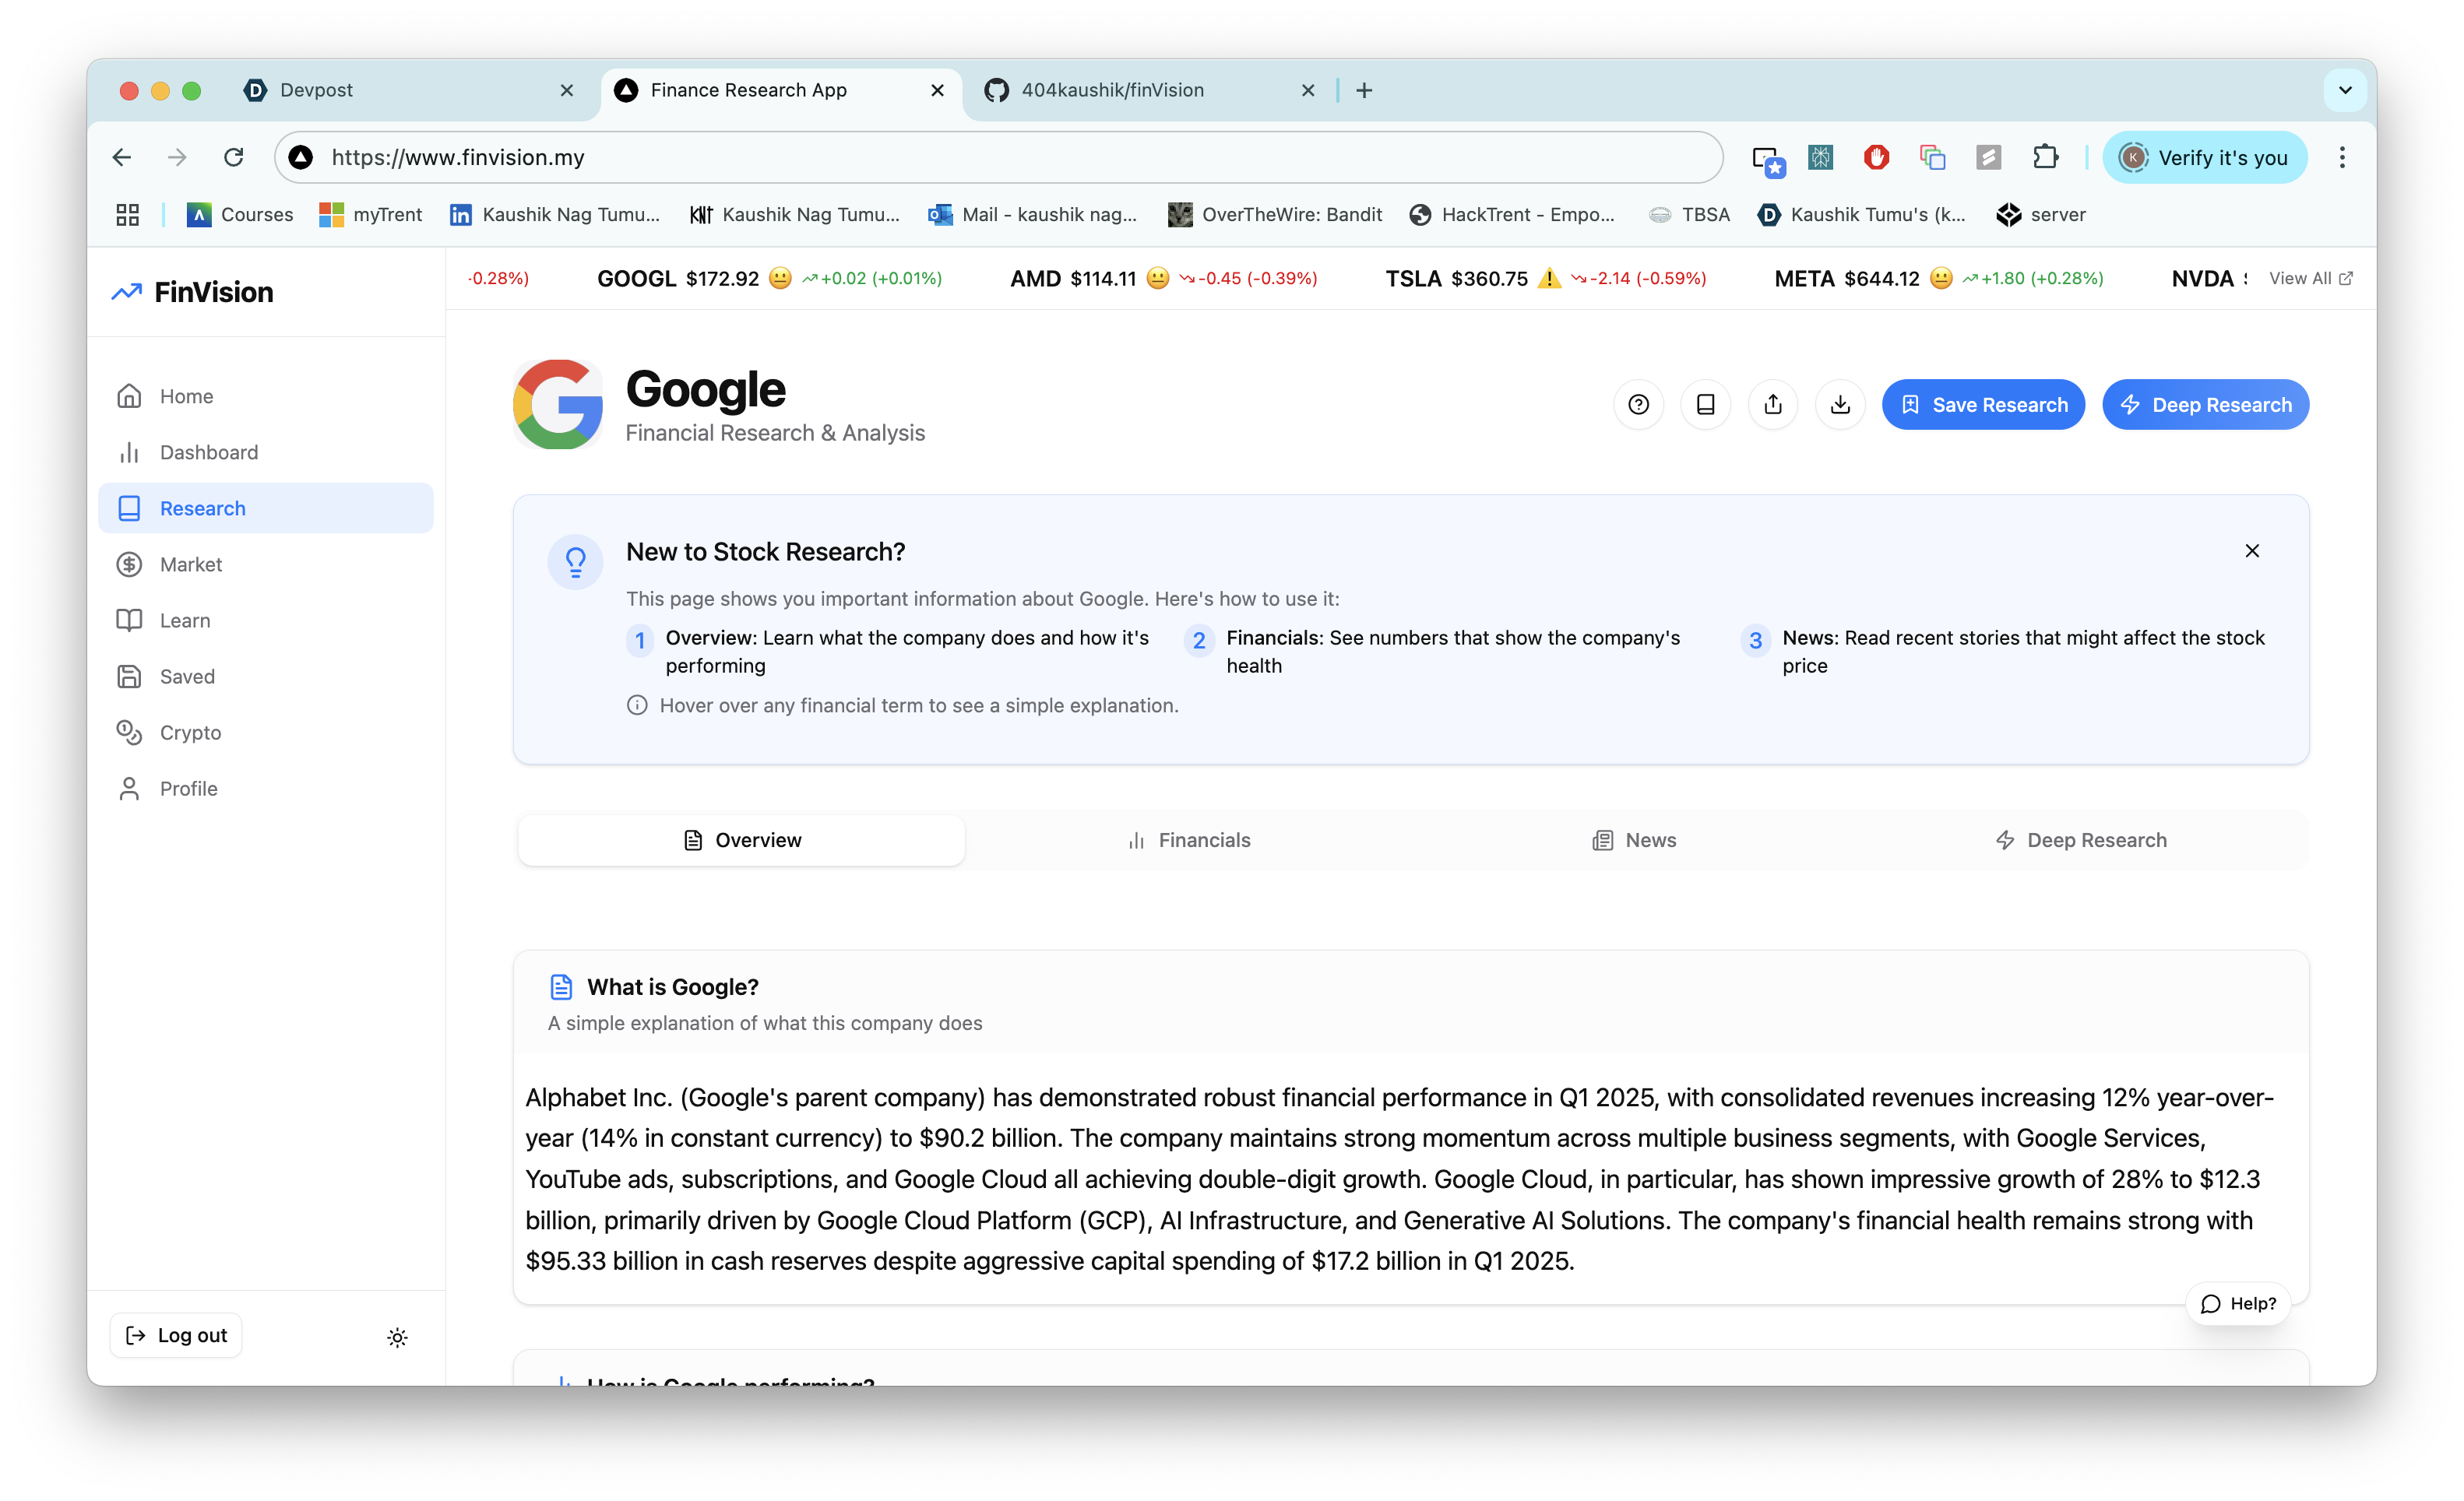2464x1501 pixels.
Task: Dismiss the New to Stock Research tip
Action: (2252, 551)
